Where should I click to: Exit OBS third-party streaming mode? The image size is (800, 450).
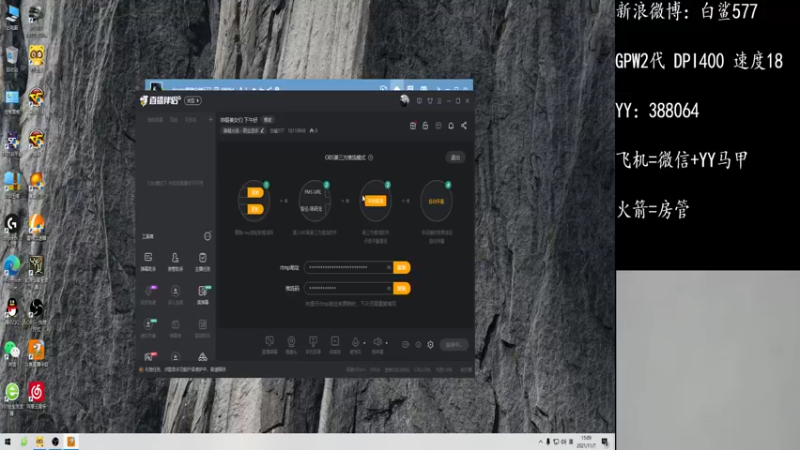tap(455, 157)
